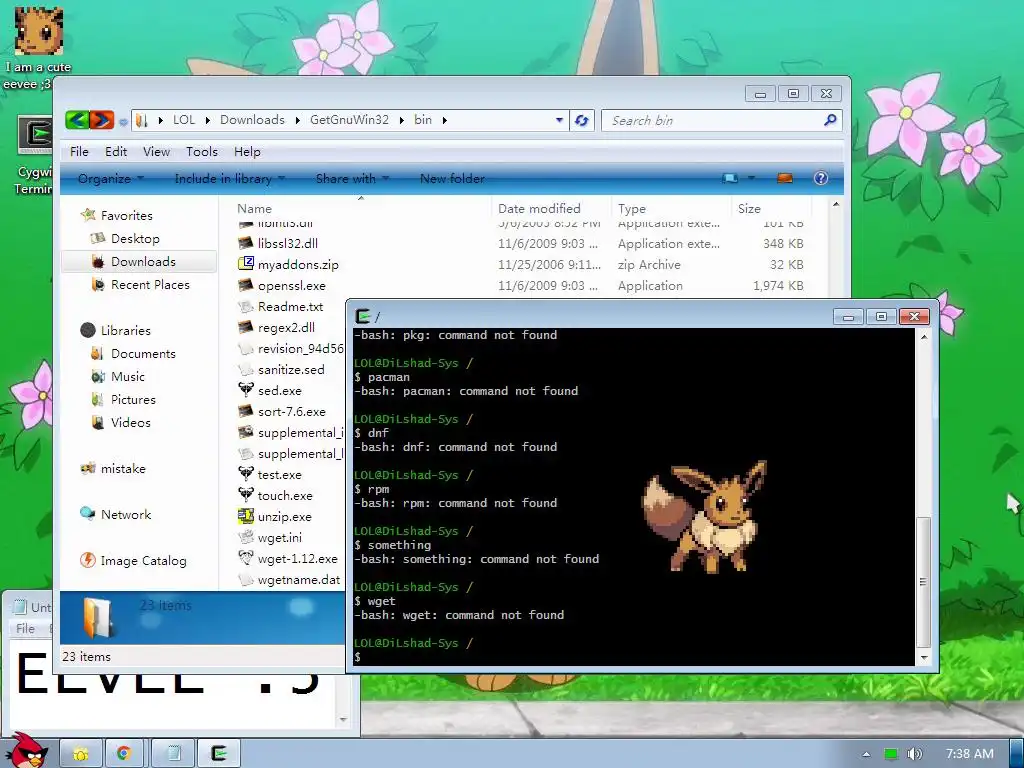The height and width of the screenshot is (768, 1024).
Task: Click the volume speaker tray icon
Action: [x=914, y=754]
